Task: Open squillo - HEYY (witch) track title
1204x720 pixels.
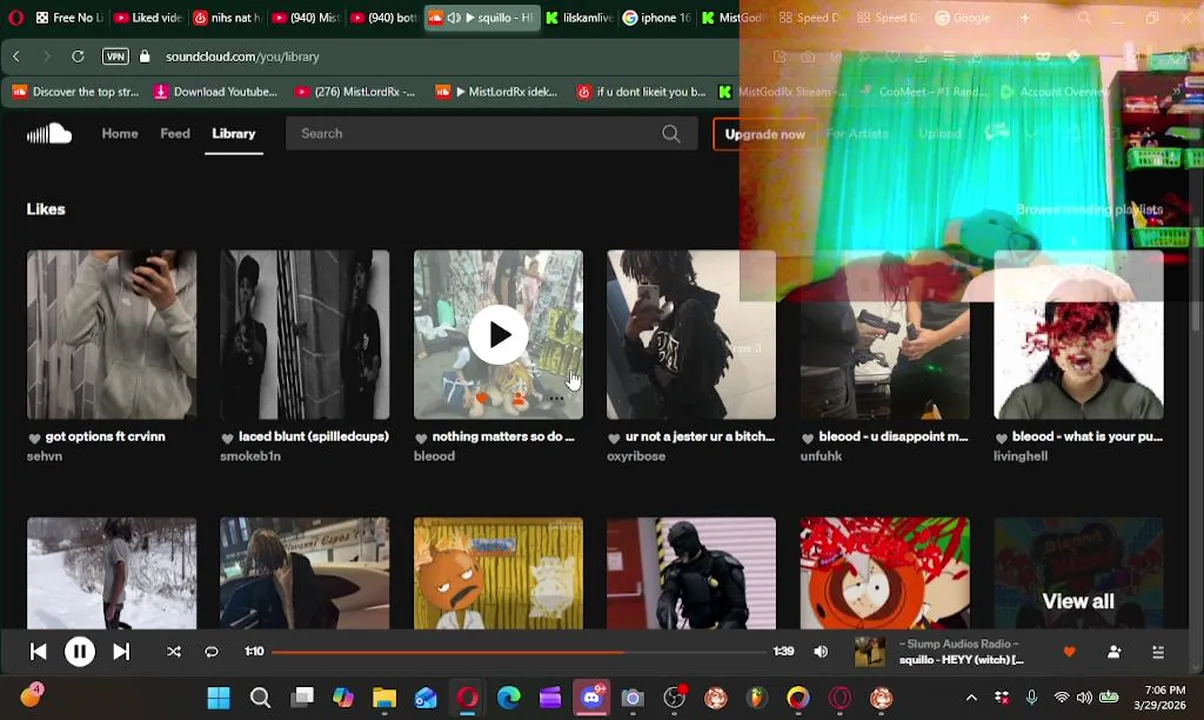Action: [961, 660]
